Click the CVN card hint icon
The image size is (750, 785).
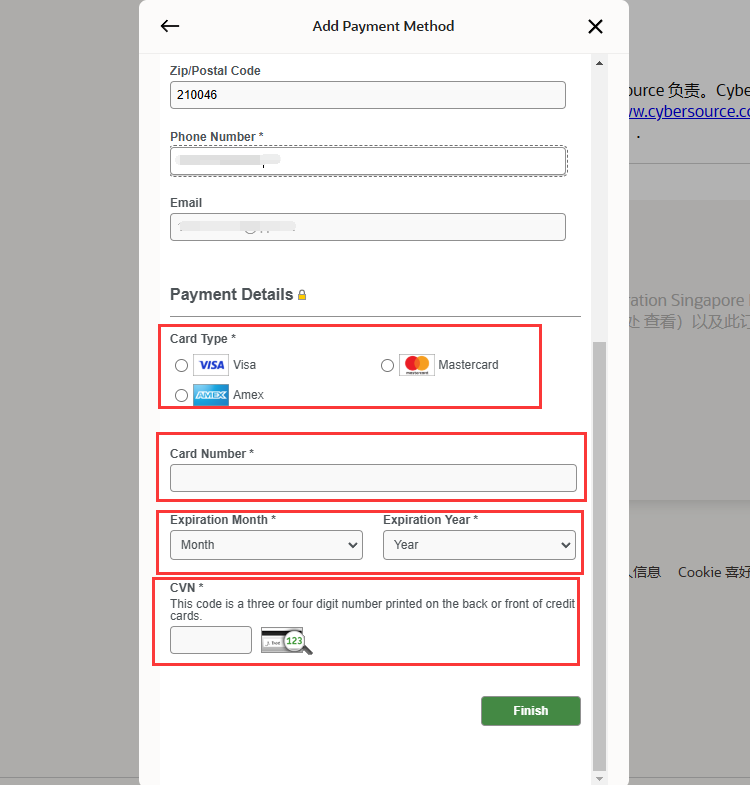click(286, 640)
